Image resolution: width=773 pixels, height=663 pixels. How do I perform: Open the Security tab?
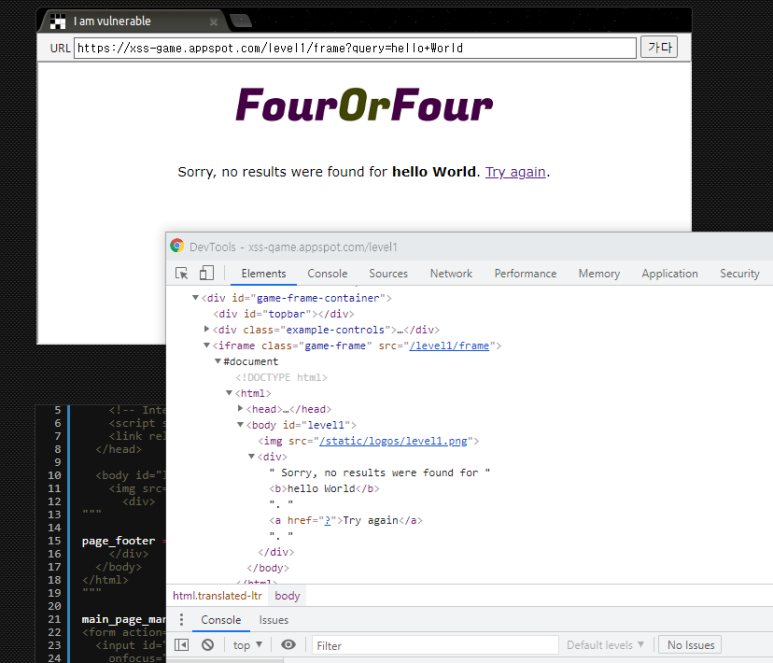739,274
